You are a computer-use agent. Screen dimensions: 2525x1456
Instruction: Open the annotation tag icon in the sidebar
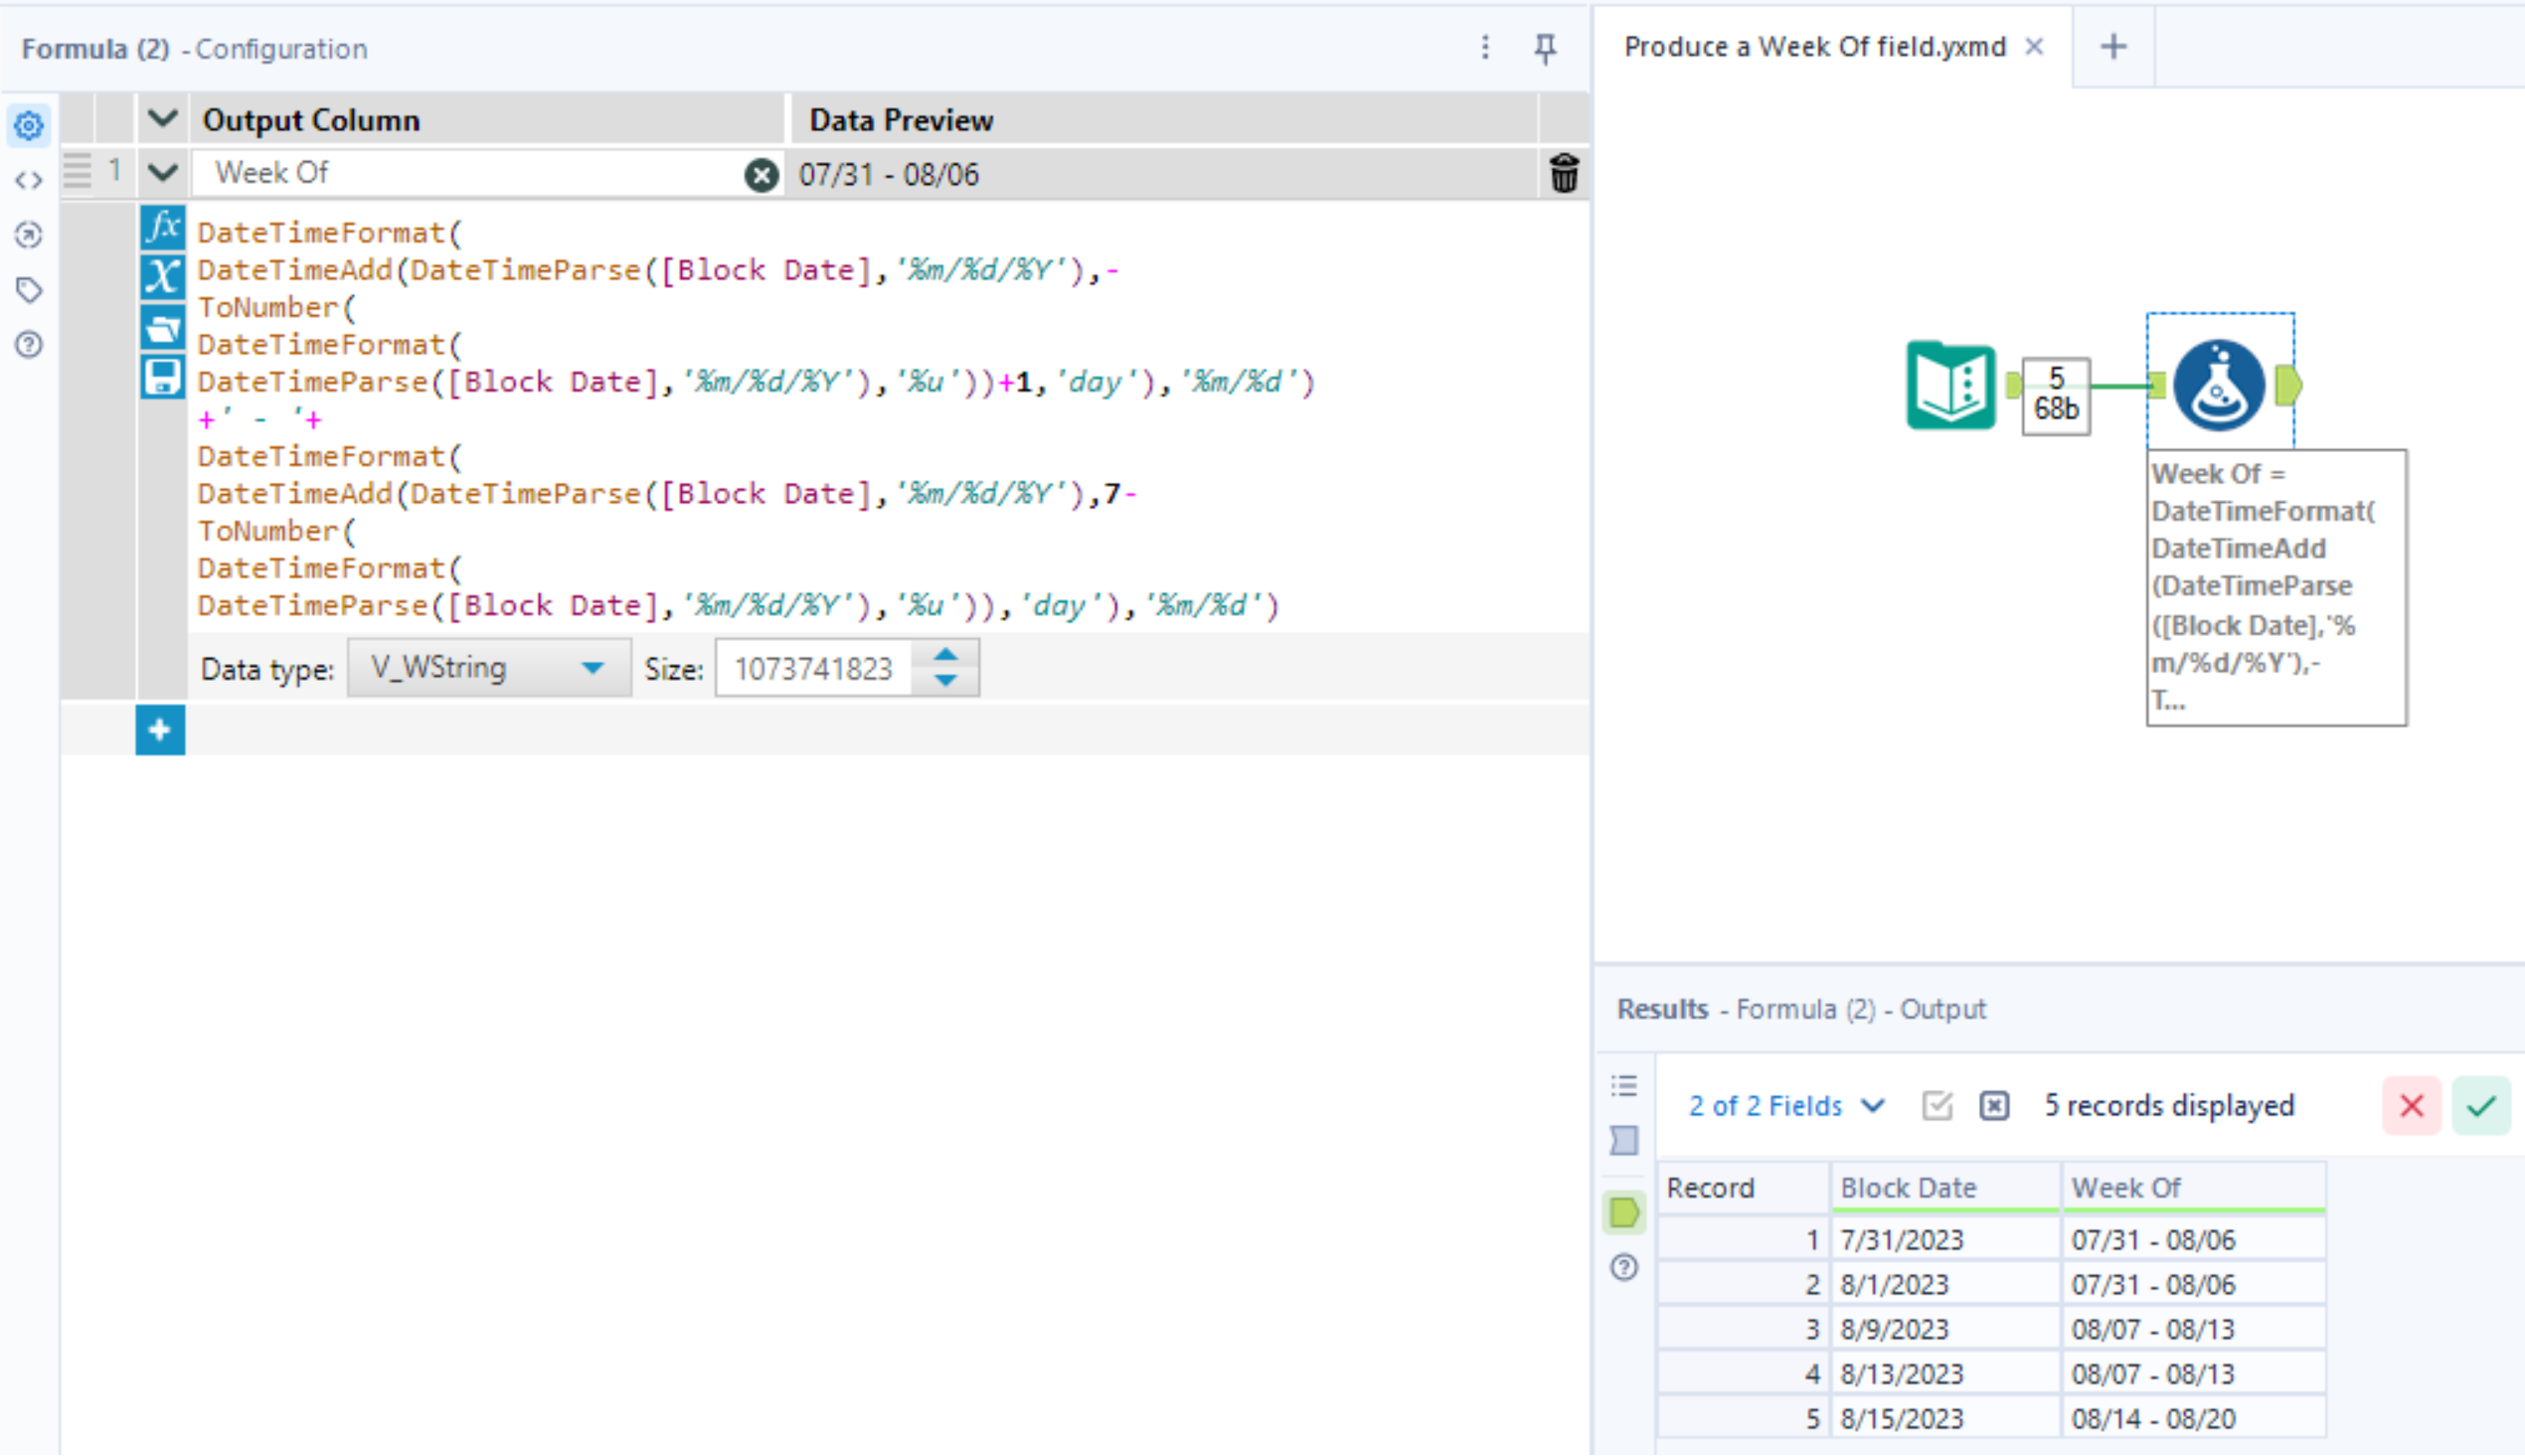(x=29, y=290)
